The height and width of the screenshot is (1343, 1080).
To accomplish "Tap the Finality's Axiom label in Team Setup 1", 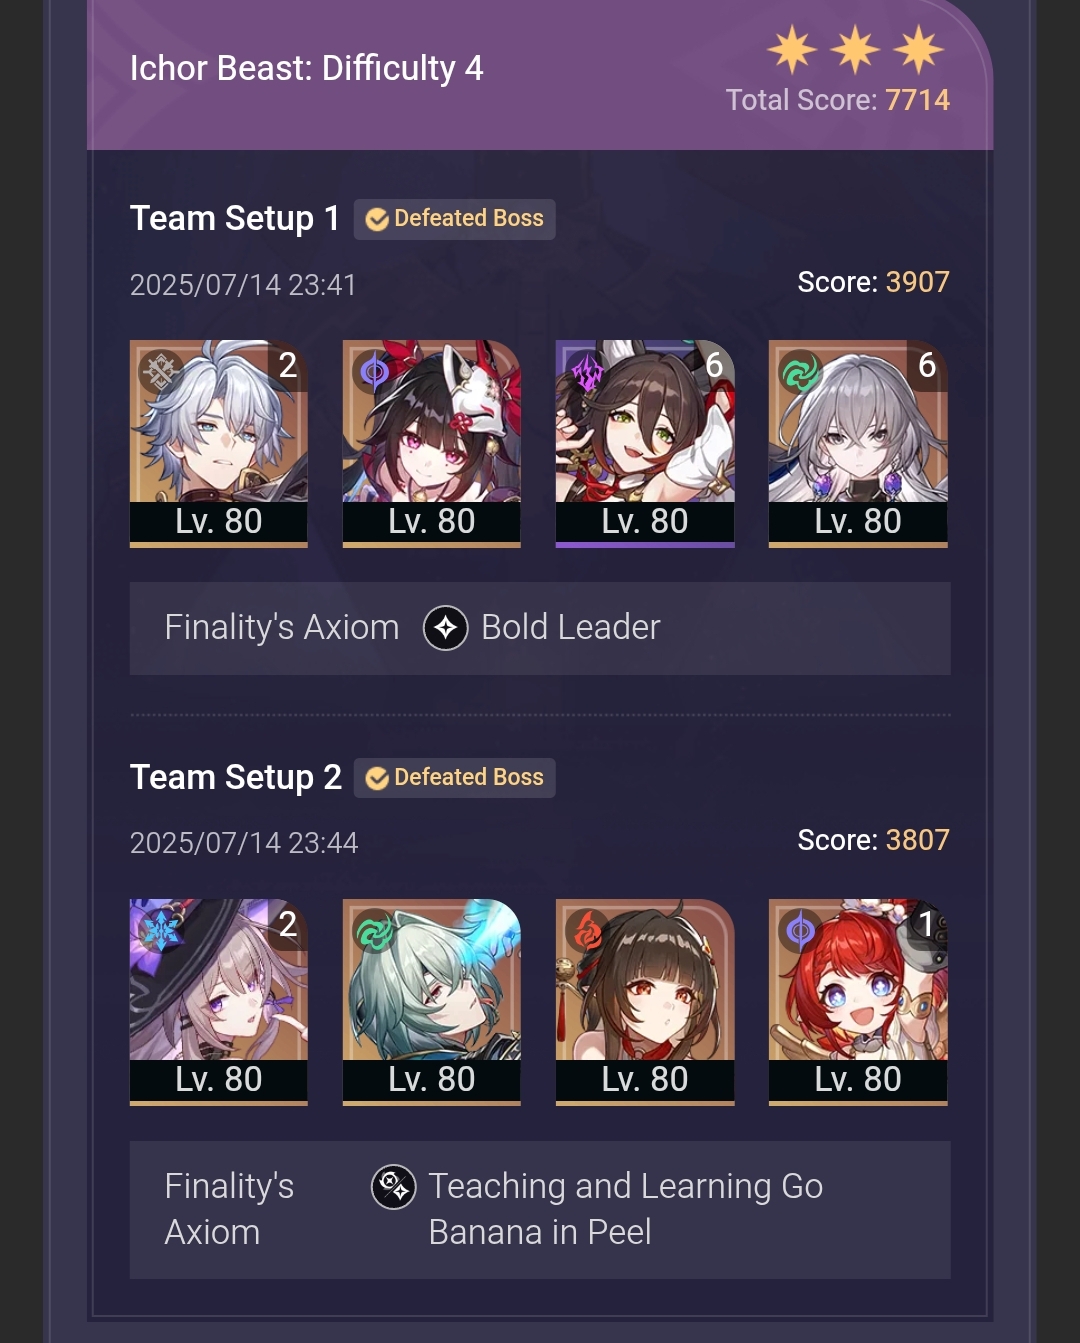I will (x=282, y=628).
